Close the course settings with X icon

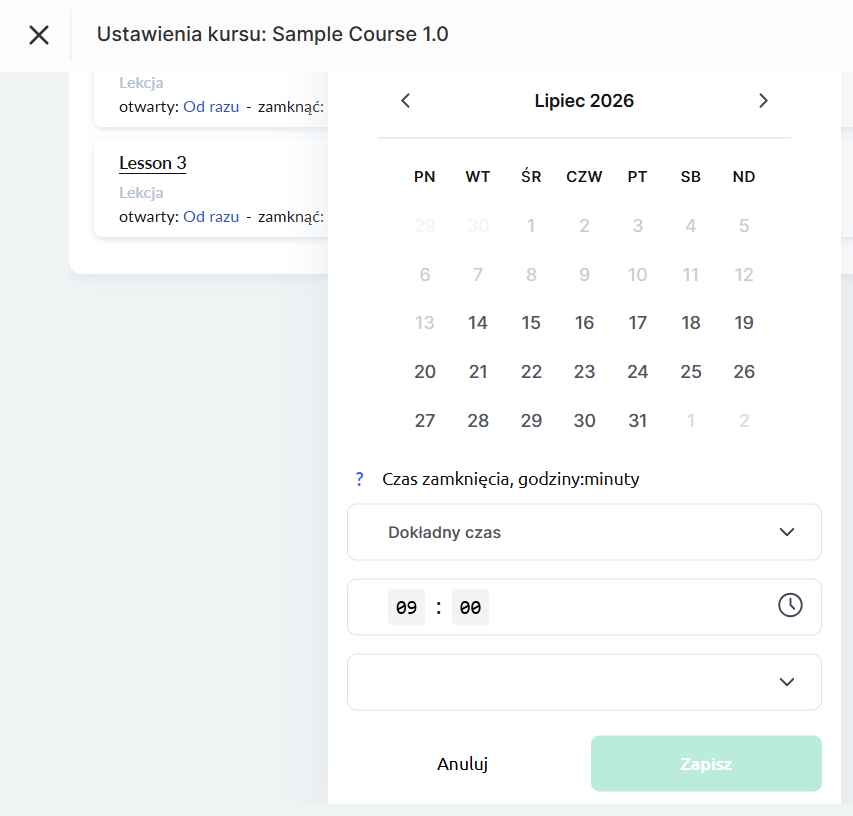[x=39, y=35]
